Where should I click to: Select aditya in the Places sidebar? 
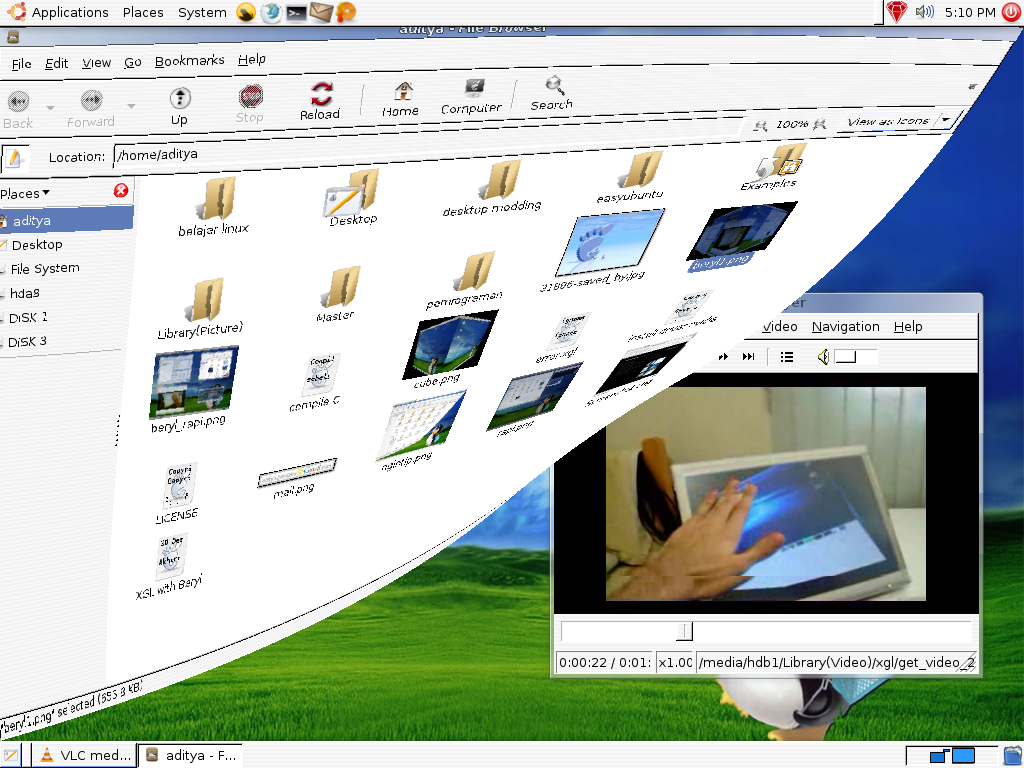(x=67, y=220)
